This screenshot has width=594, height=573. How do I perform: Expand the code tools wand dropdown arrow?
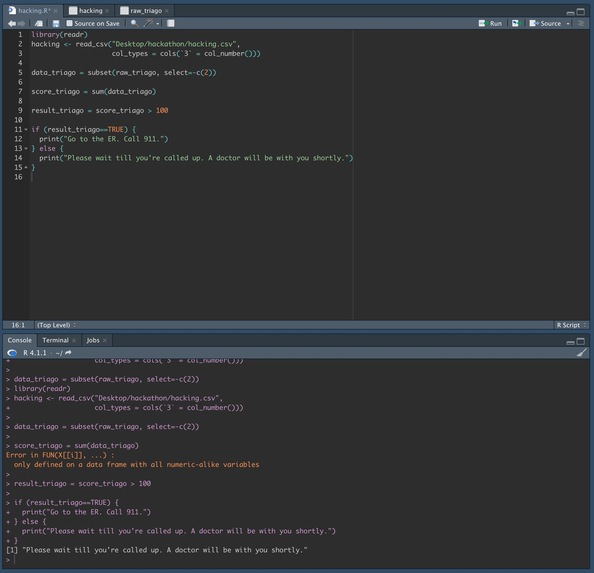(158, 24)
